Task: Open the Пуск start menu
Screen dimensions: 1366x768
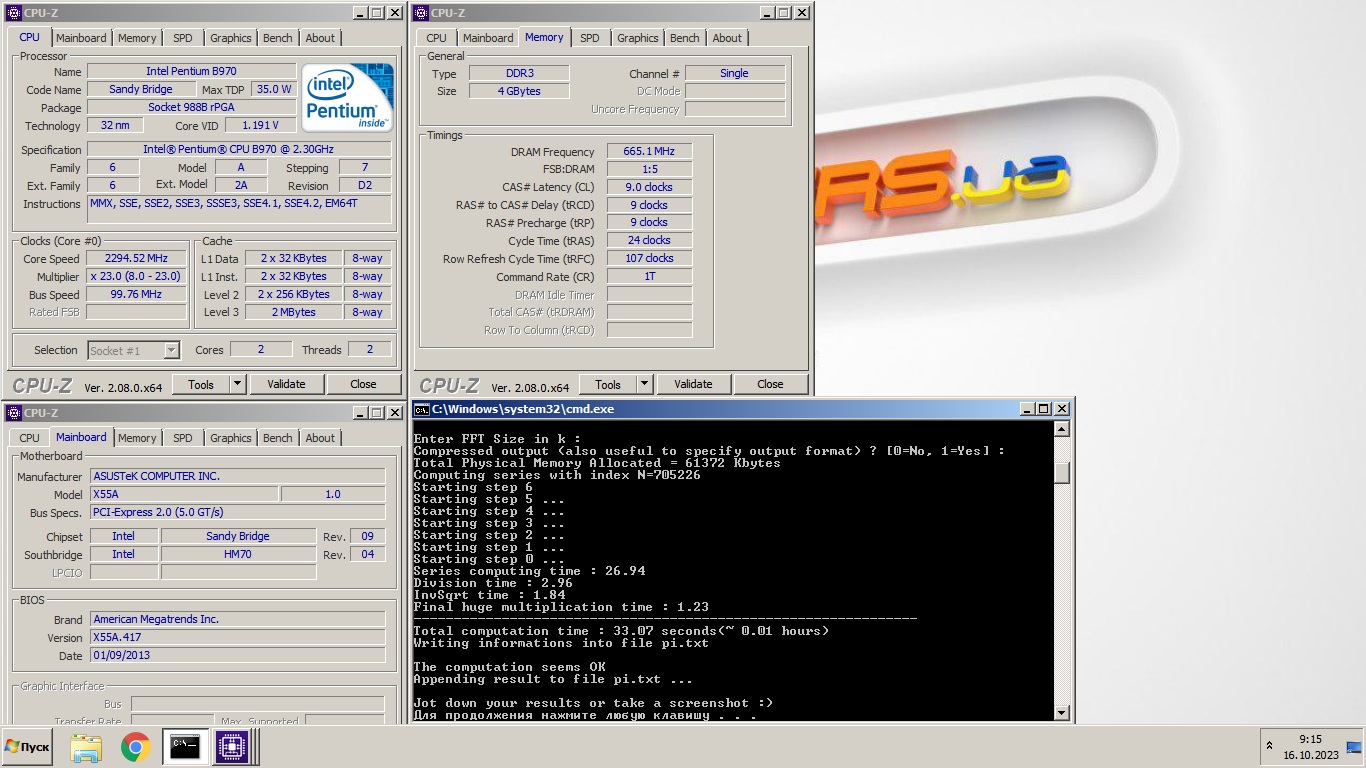Action: (27, 747)
